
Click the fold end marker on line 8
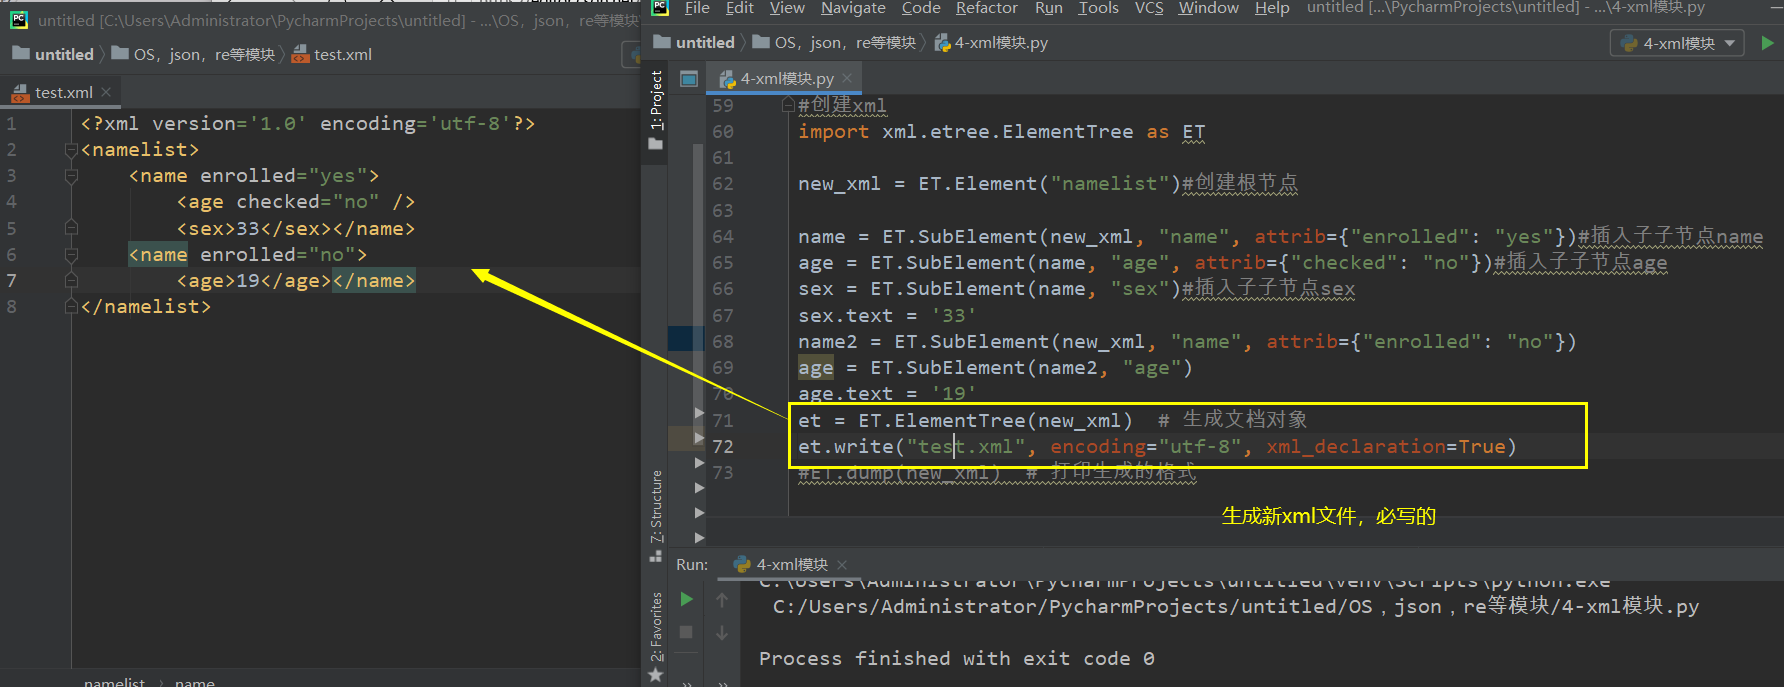coord(71,307)
